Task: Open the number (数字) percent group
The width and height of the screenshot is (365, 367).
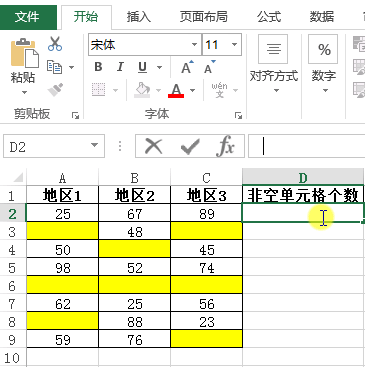Action: (x=324, y=64)
